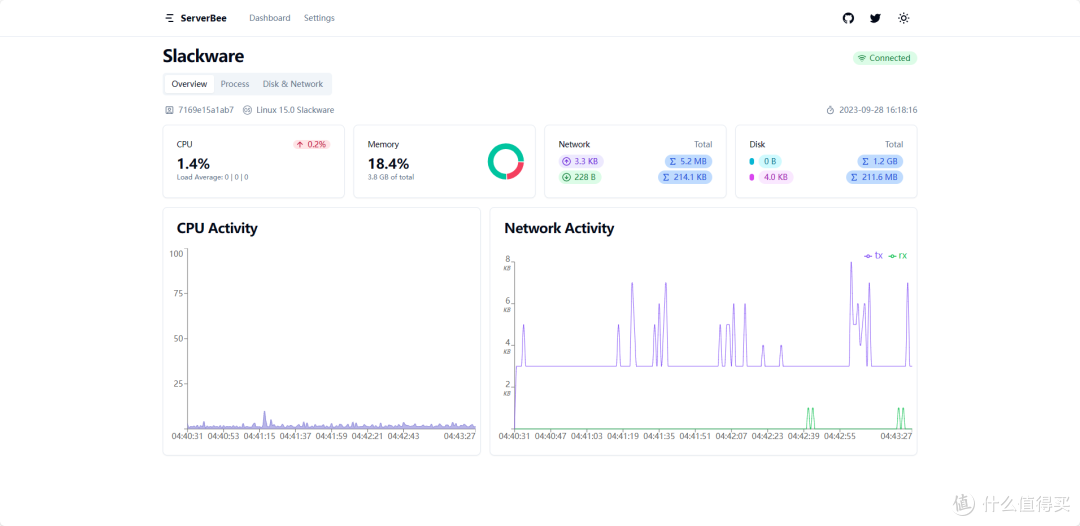Click the 4.0 KB disk write badge

776,178
